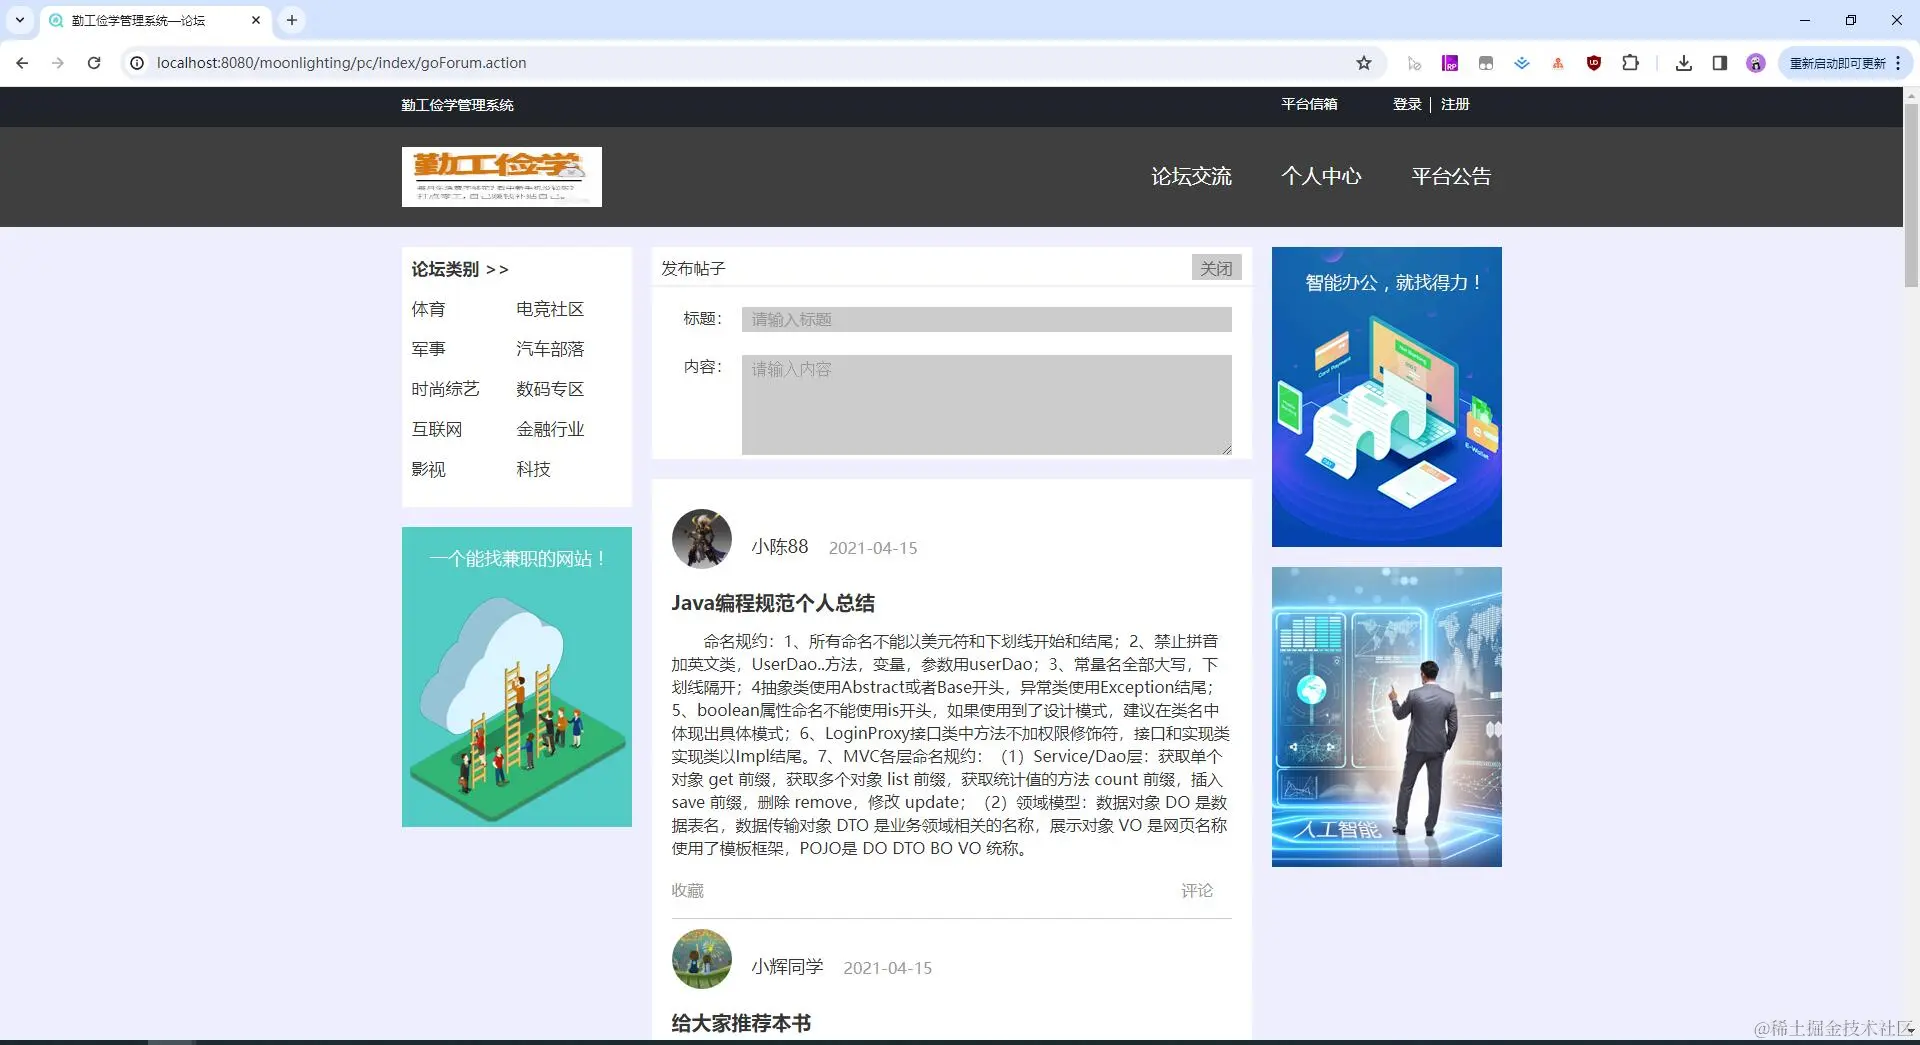Viewport: 1920px width, 1045px height.
Task: Select the 科技 forum category
Action: pyautogui.click(x=533, y=469)
